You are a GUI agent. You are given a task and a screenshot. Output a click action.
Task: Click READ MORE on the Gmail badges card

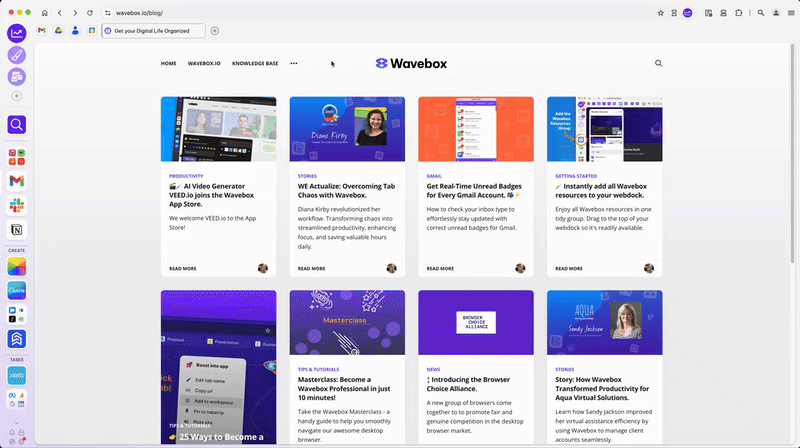click(440, 268)
